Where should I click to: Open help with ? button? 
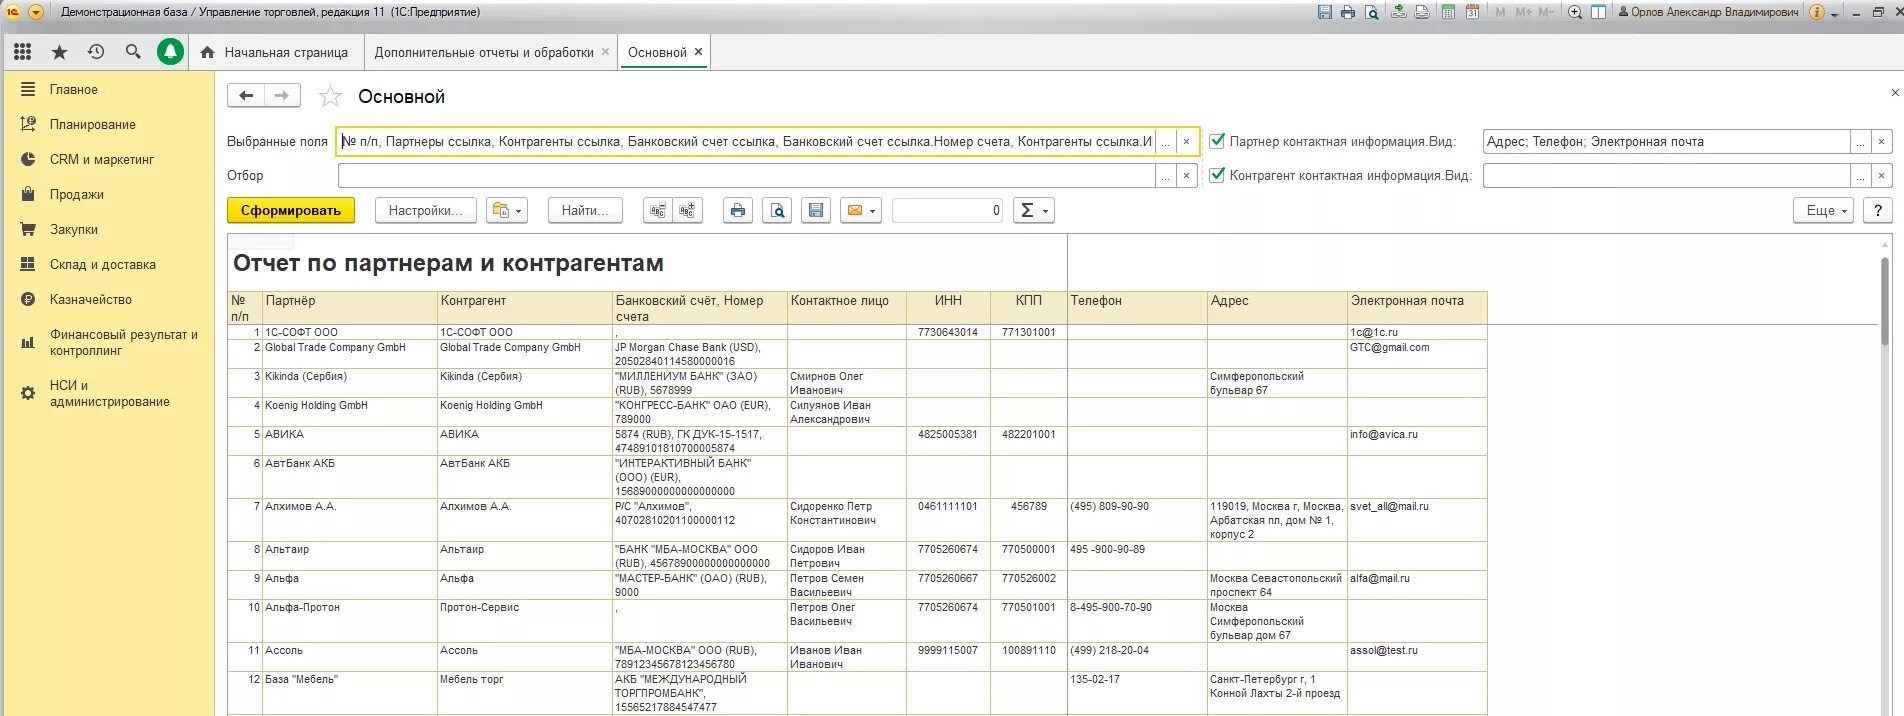coord(1878,210)
